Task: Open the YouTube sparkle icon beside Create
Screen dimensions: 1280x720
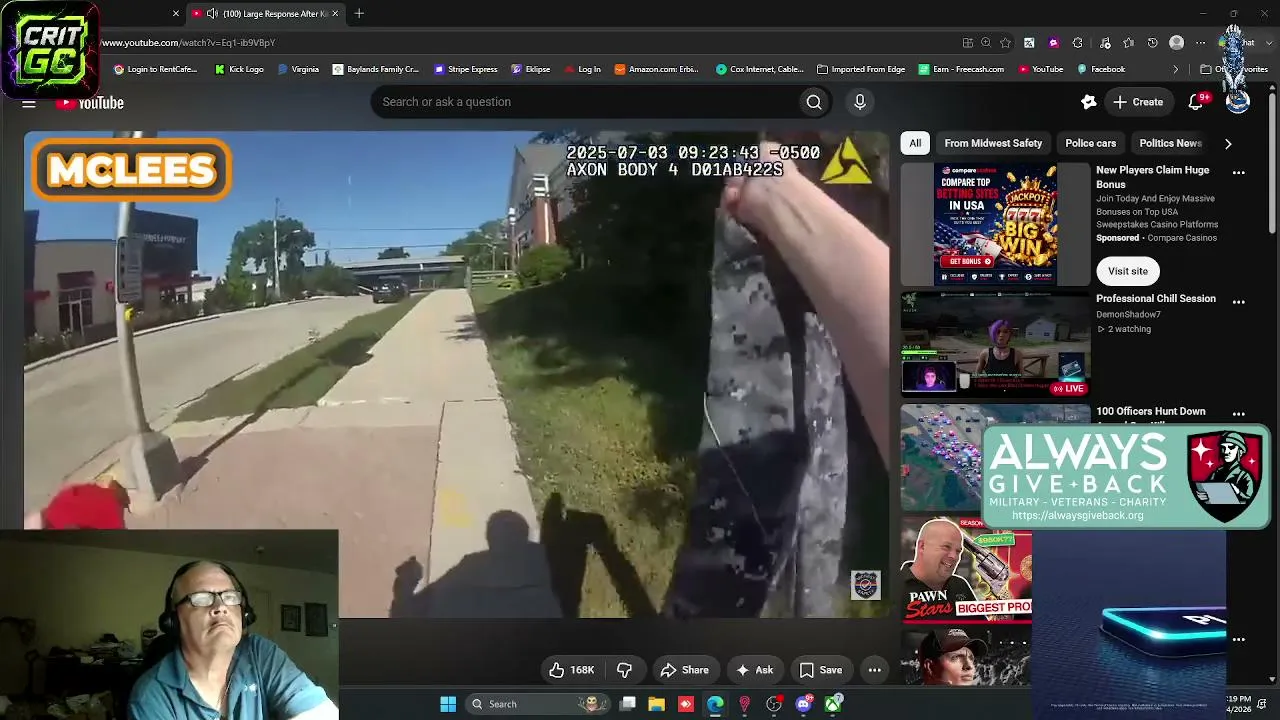Action: [1089, 102]
